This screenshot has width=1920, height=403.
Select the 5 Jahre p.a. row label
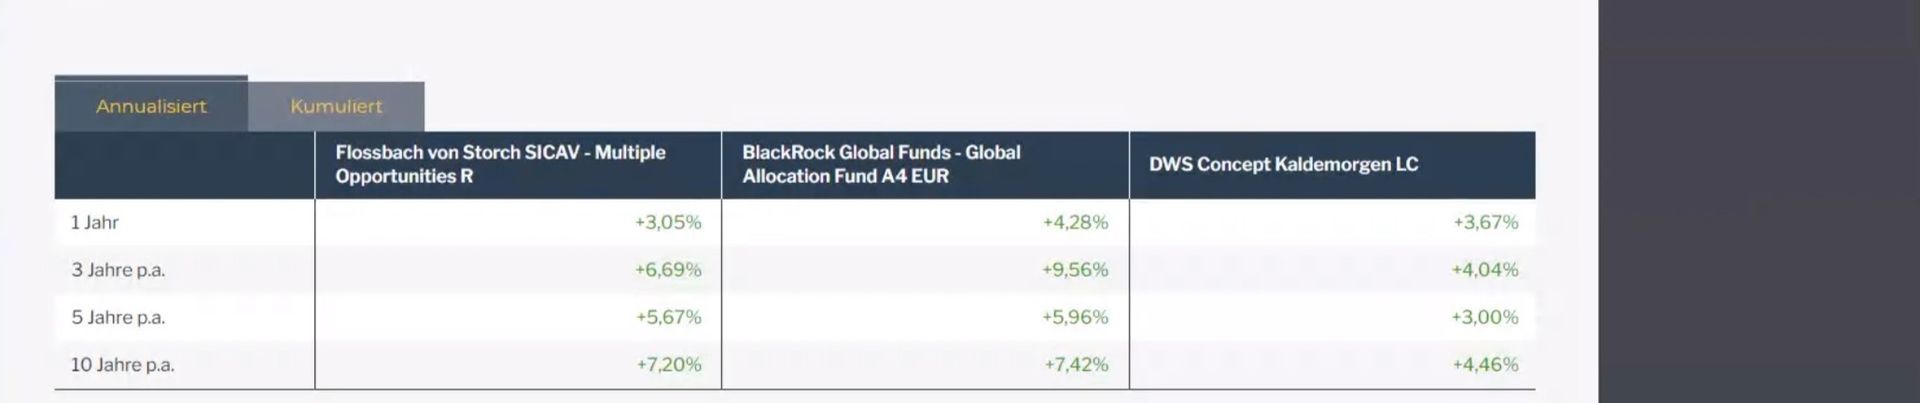click(x=118, y=317)
